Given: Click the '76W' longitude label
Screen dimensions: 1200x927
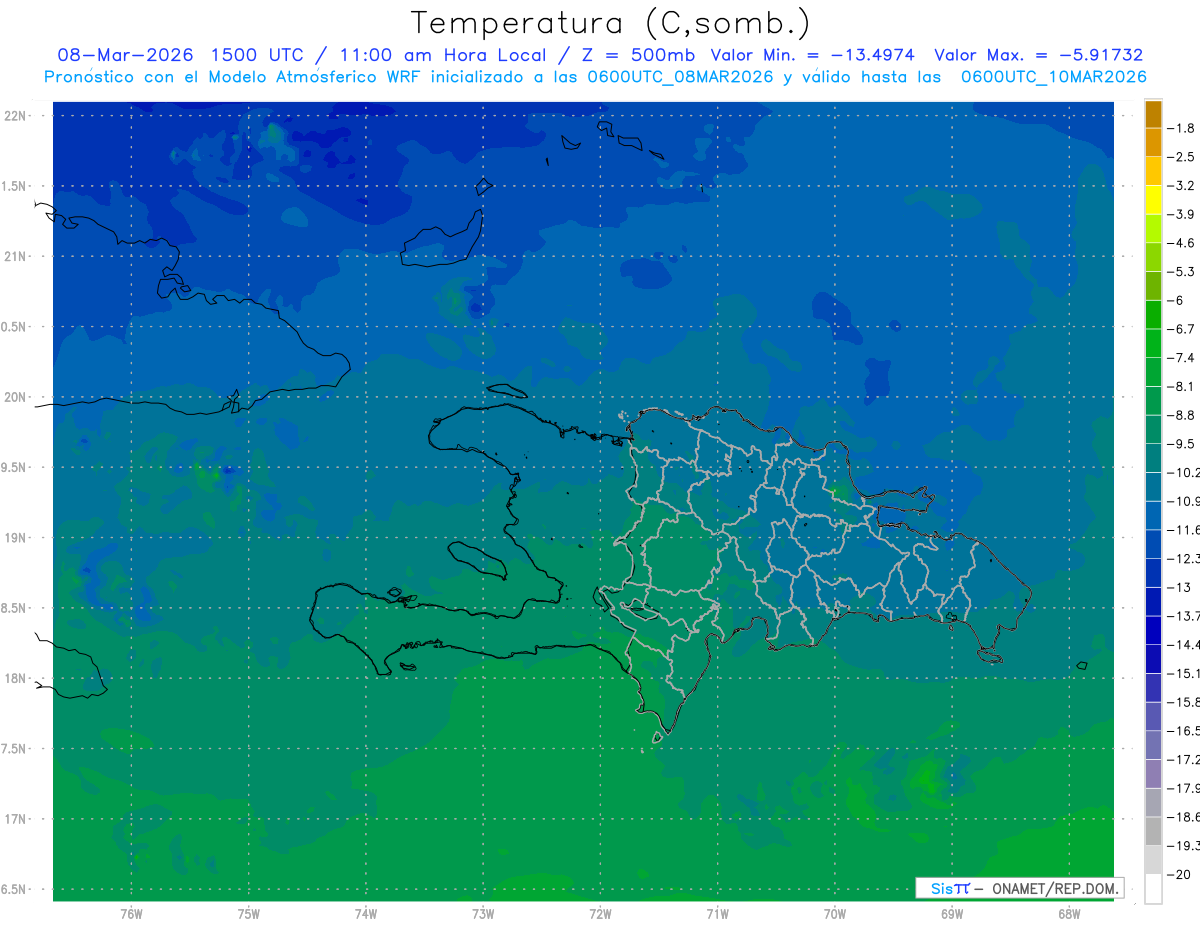Looking at the screenshot, I should (x=131, y=914).
